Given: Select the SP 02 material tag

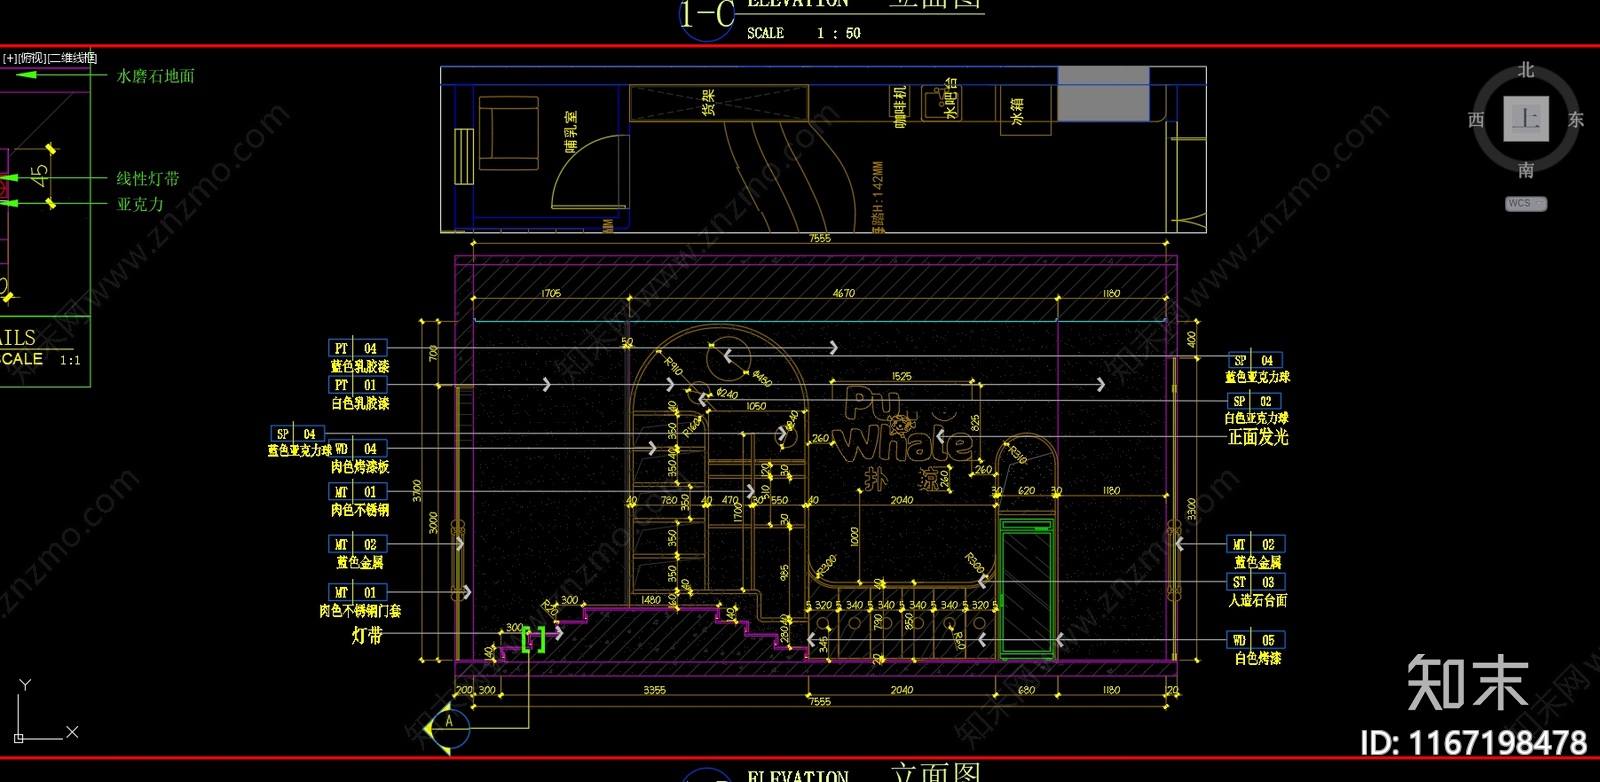Looking at the screenshot, I should coord(1254,401).
